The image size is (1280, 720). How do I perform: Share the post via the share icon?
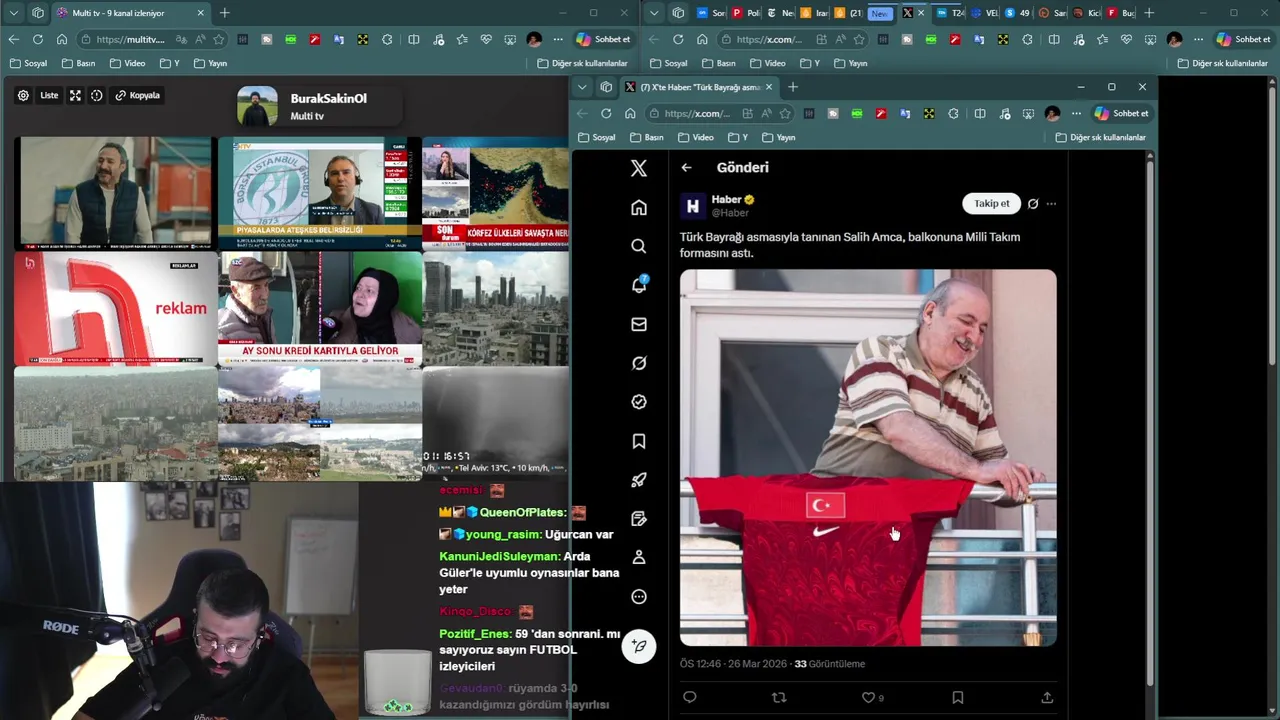[x=1047, y=697]
